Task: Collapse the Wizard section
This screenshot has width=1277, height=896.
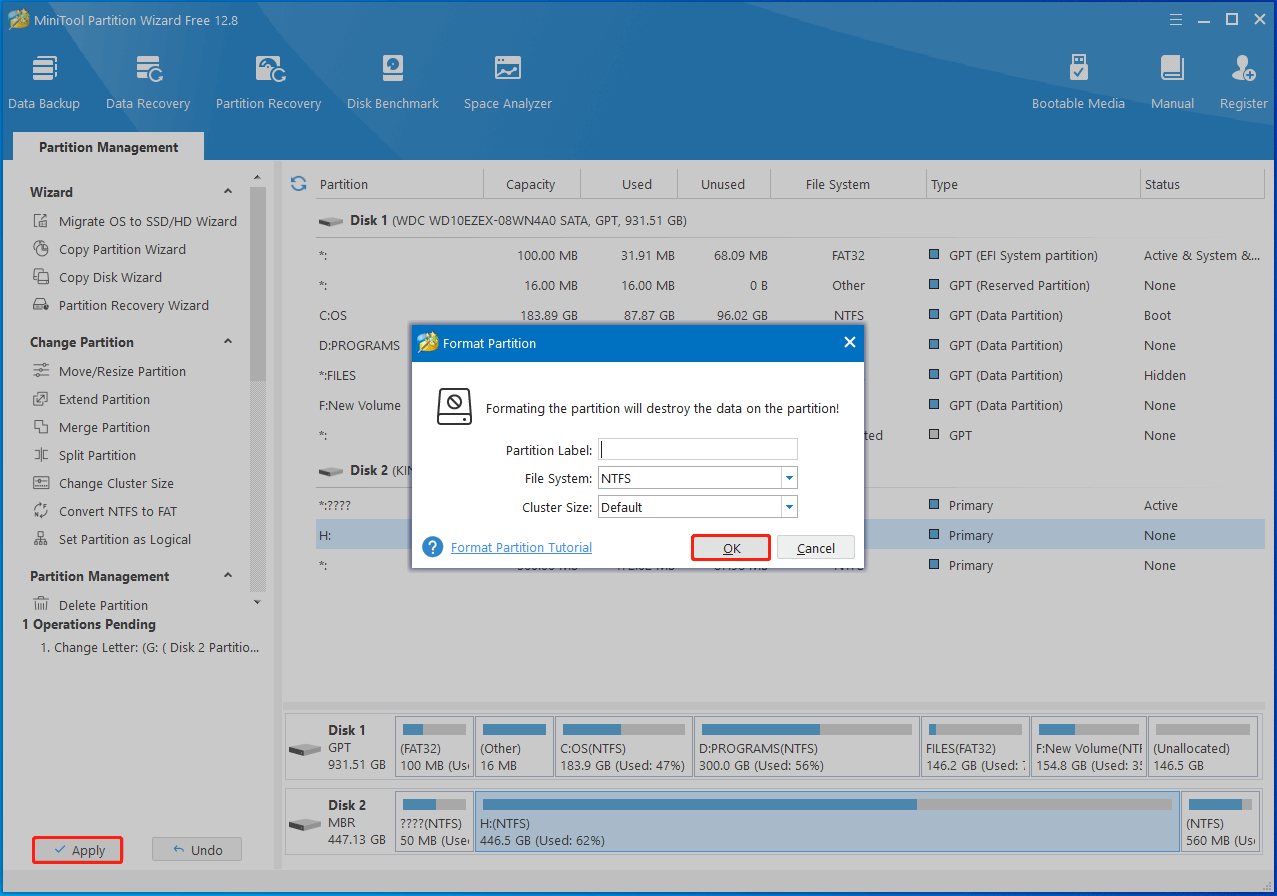Action: pos(228,192)
